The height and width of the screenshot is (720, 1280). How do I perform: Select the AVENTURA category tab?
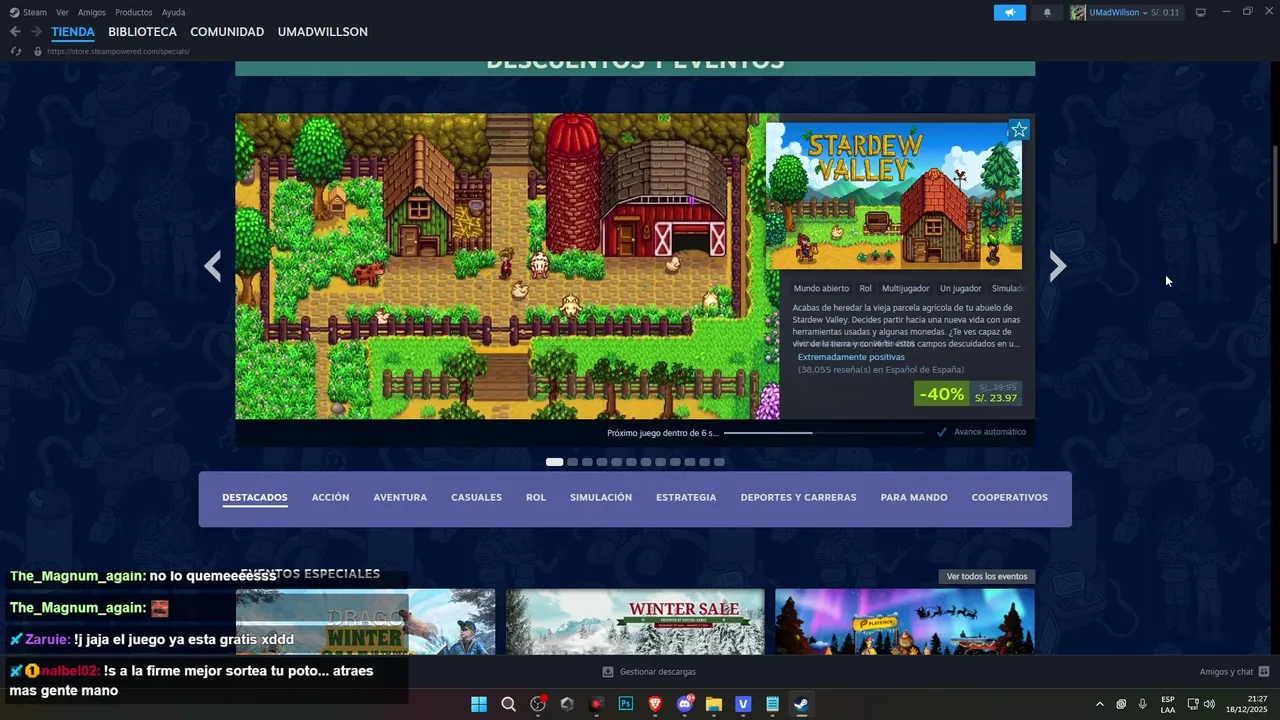[400, 497]
